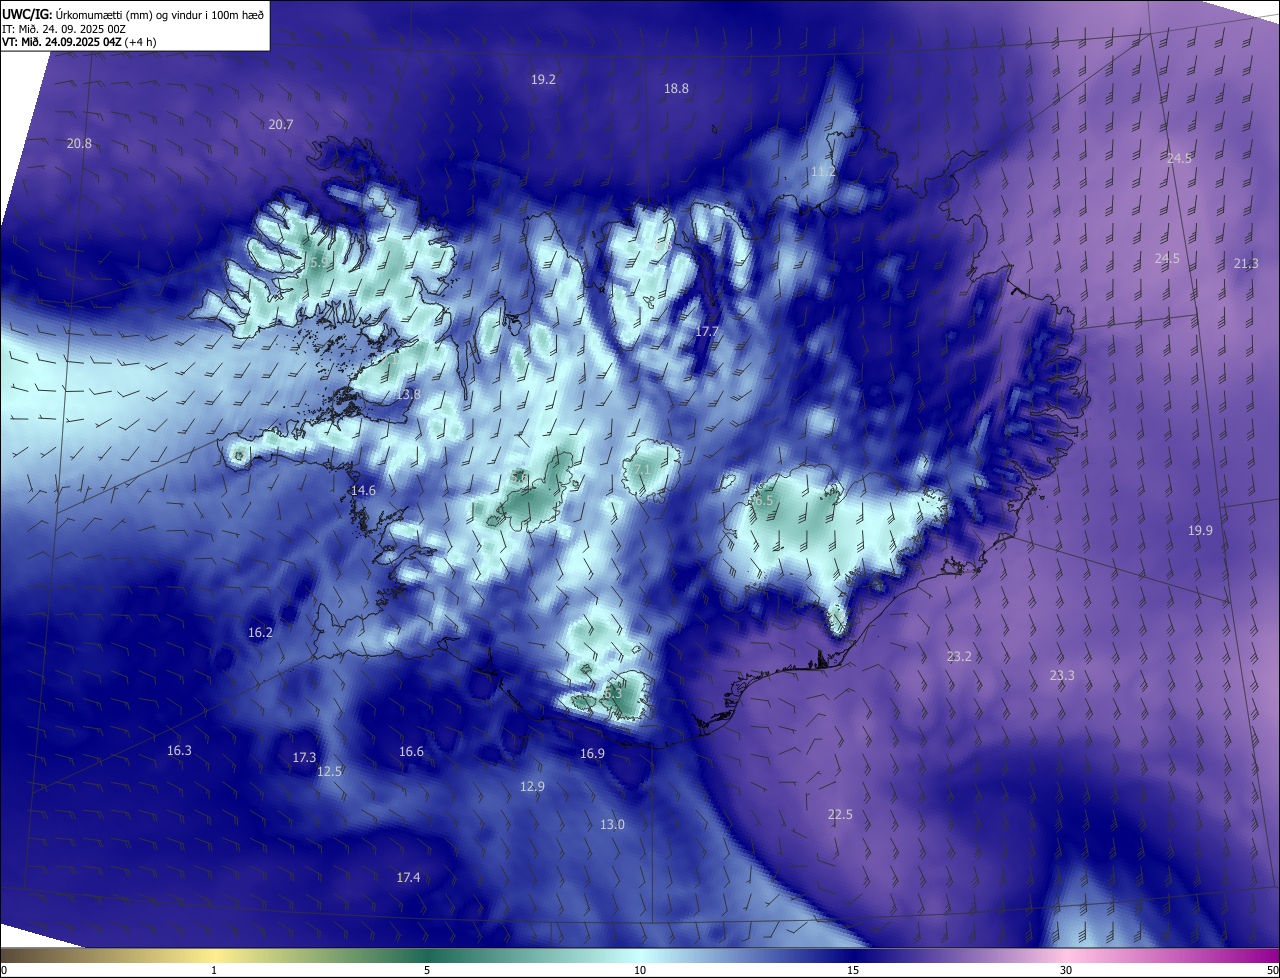Click the 18.8 value label
Screen dimensions: 1280x978
click(x=676, y=88)
